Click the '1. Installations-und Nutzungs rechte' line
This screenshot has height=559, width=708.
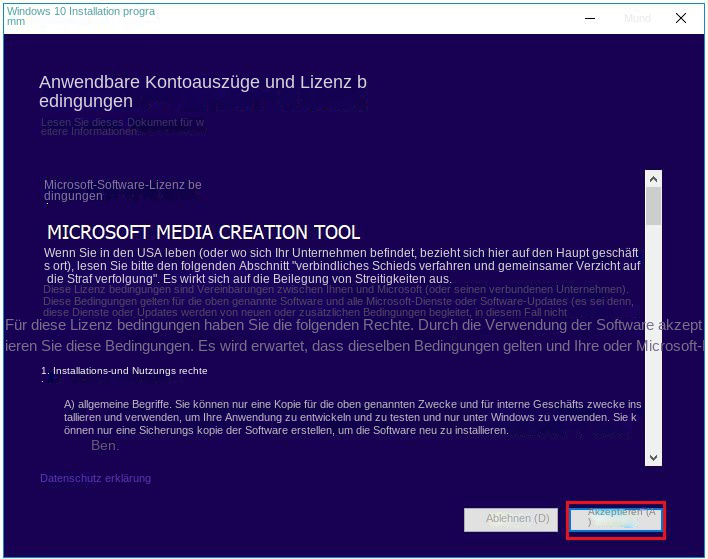[x=124, y=371]
